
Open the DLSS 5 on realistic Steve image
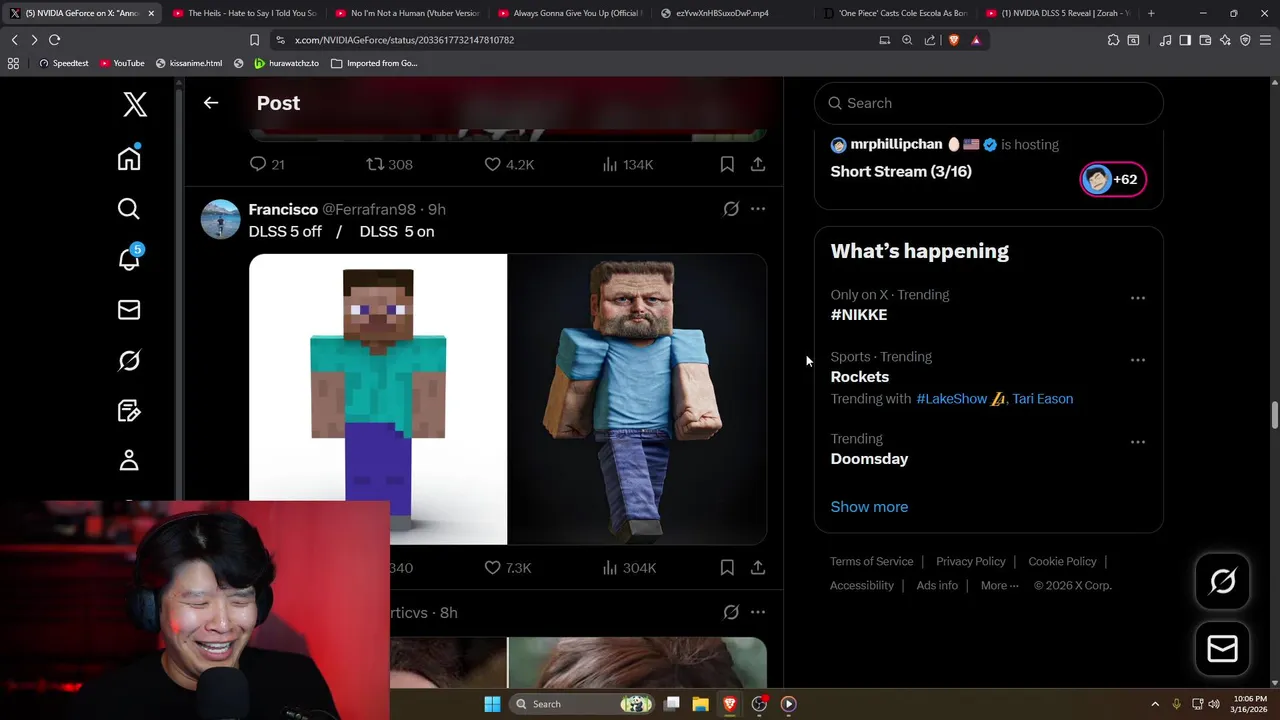(x=637, y=399)
